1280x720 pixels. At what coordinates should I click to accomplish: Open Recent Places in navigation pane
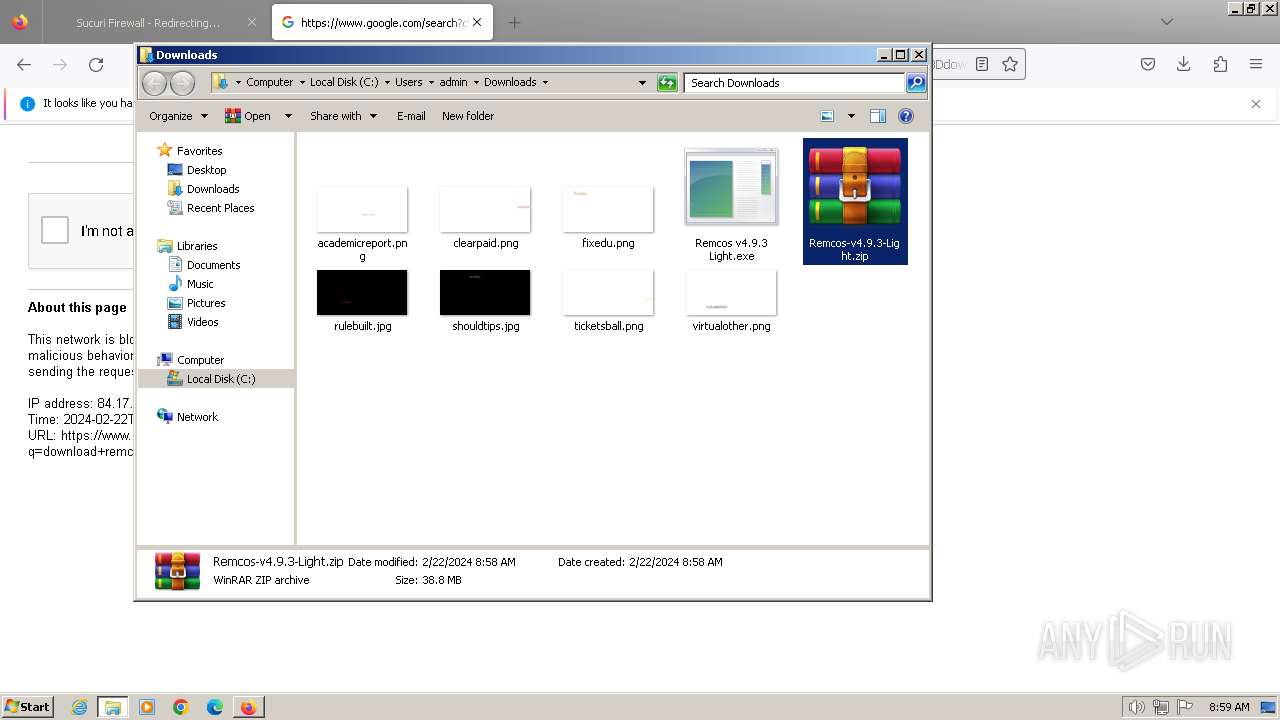click(x=220, y=208)
